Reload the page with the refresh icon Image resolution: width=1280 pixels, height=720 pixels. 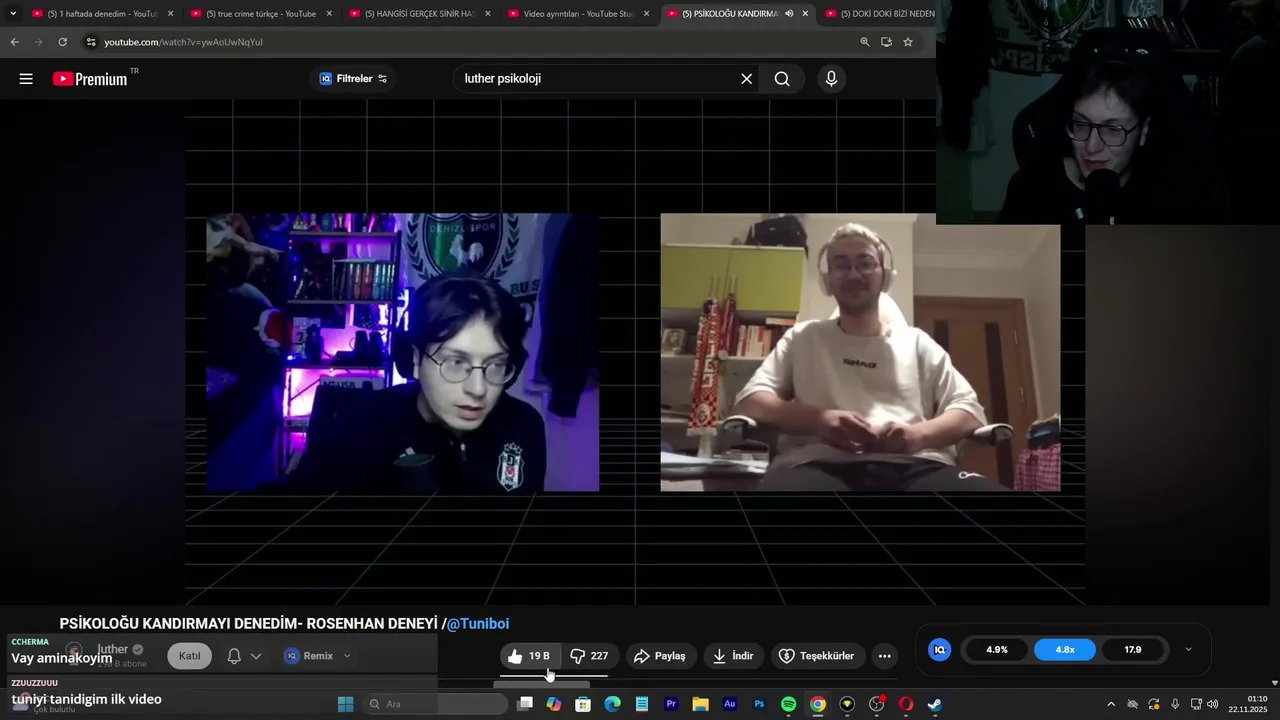coord(62,42)
